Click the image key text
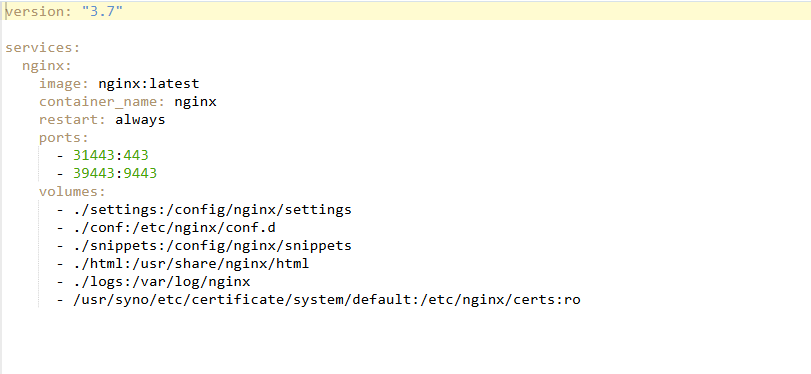Viewport: 811px width, 374px height. [59, 83]
